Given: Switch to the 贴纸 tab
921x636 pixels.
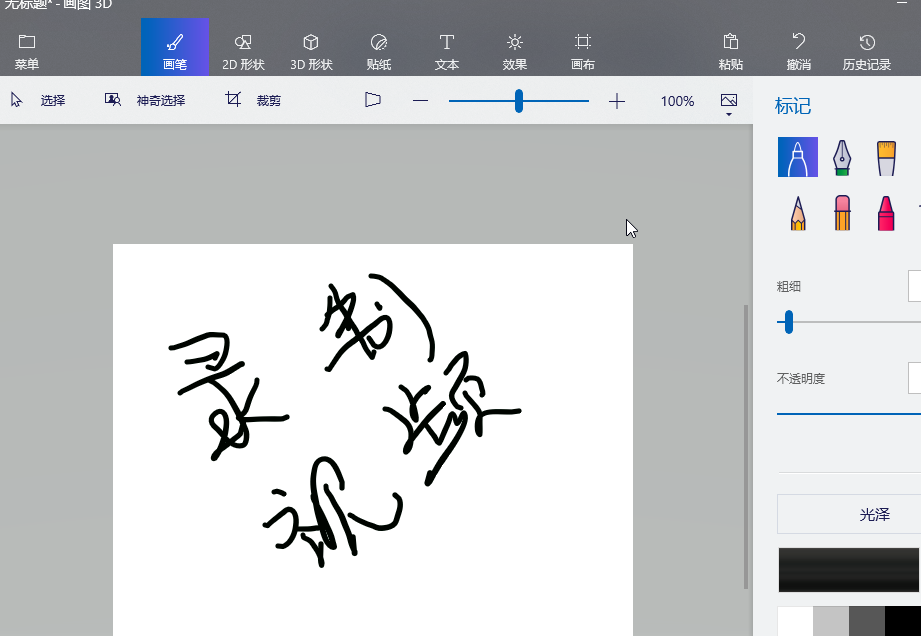Looking at the screenshot, I should click(x=379, y=51).
